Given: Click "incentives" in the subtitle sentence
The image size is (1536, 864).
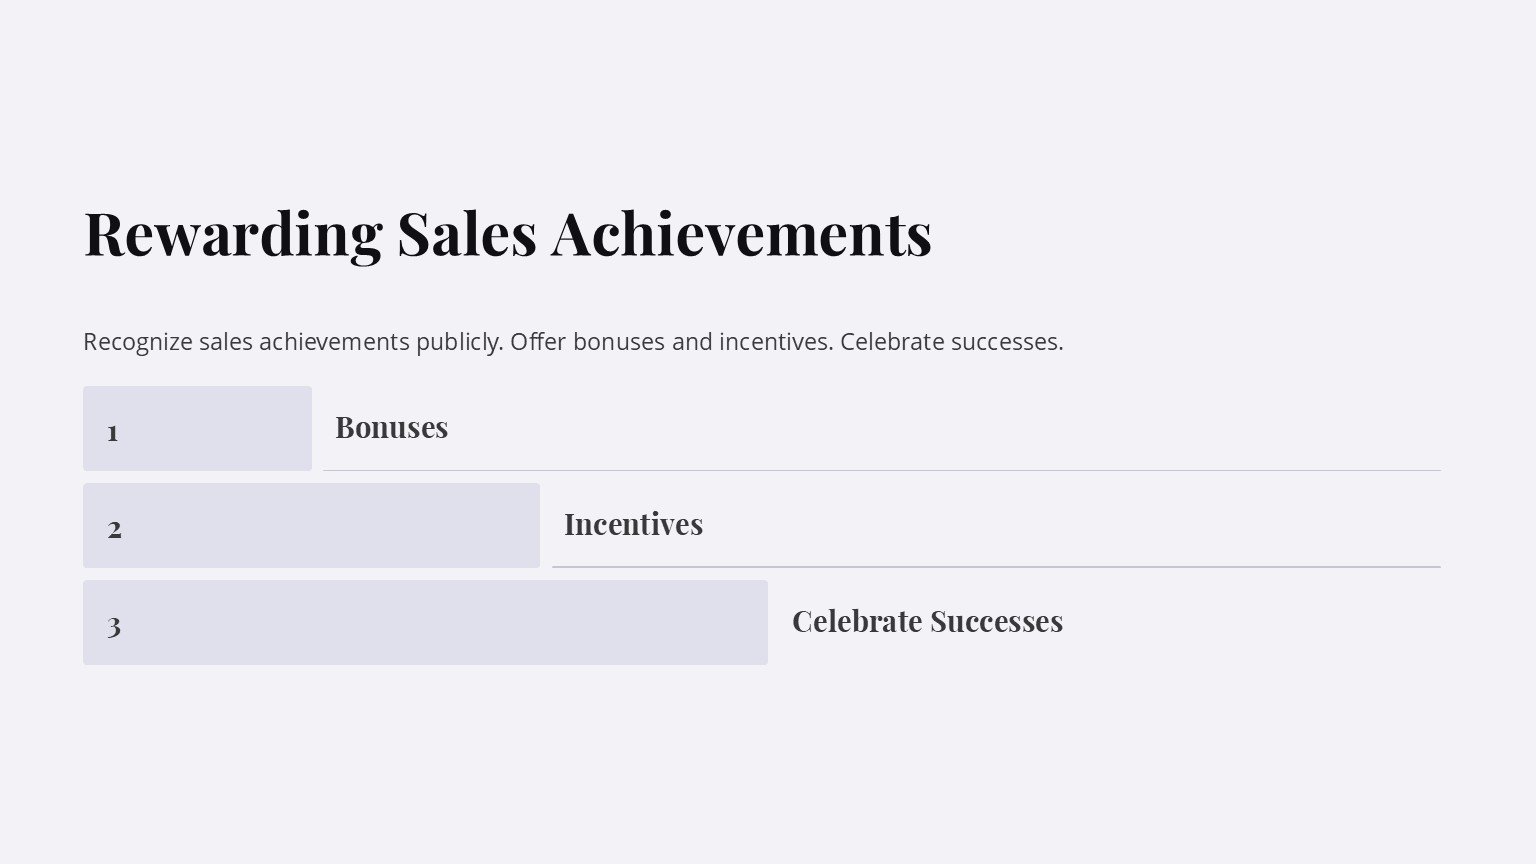Looking at the screenshot, I should coord(774,342).
